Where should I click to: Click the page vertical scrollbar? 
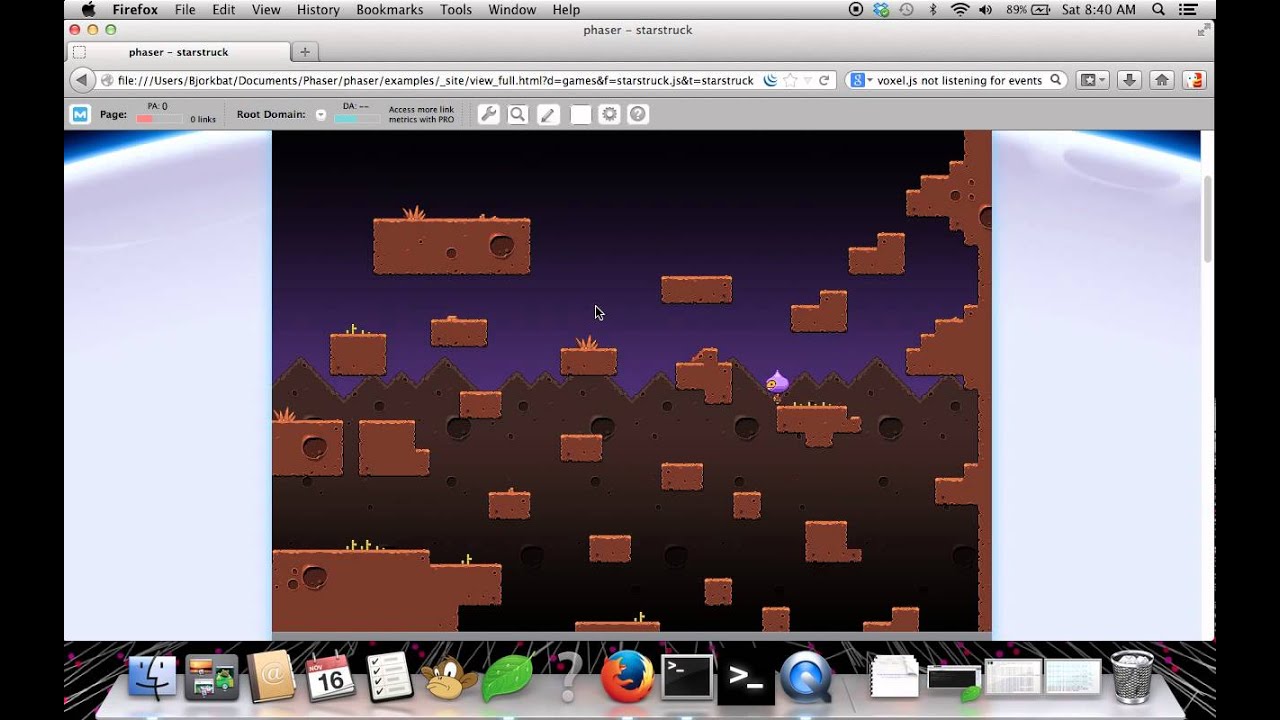coord(1207,220)
